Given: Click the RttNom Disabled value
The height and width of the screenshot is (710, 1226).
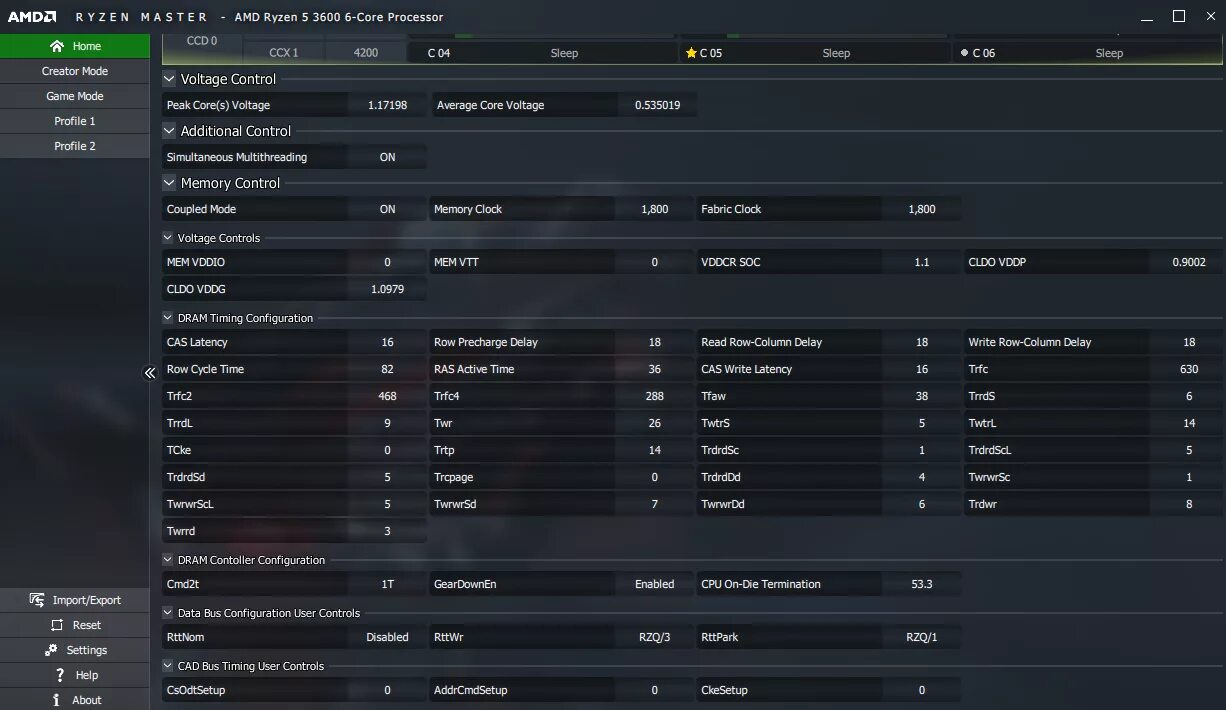Looking at the screenshot, I should (387, 637).
